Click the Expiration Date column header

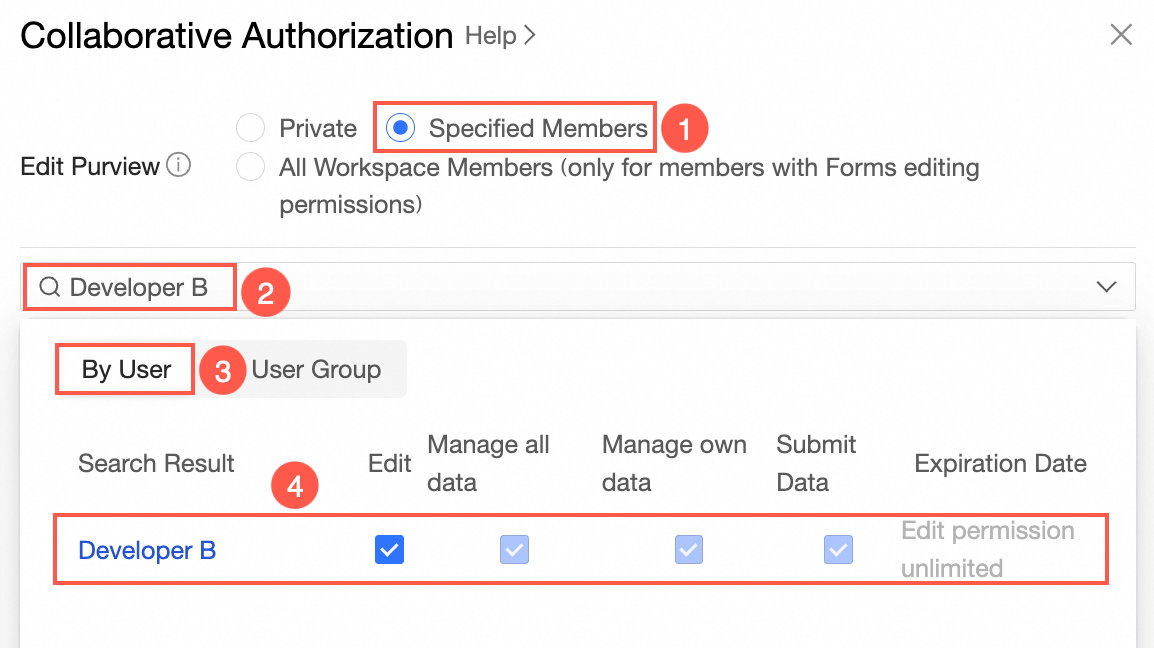coord(1000,463)
